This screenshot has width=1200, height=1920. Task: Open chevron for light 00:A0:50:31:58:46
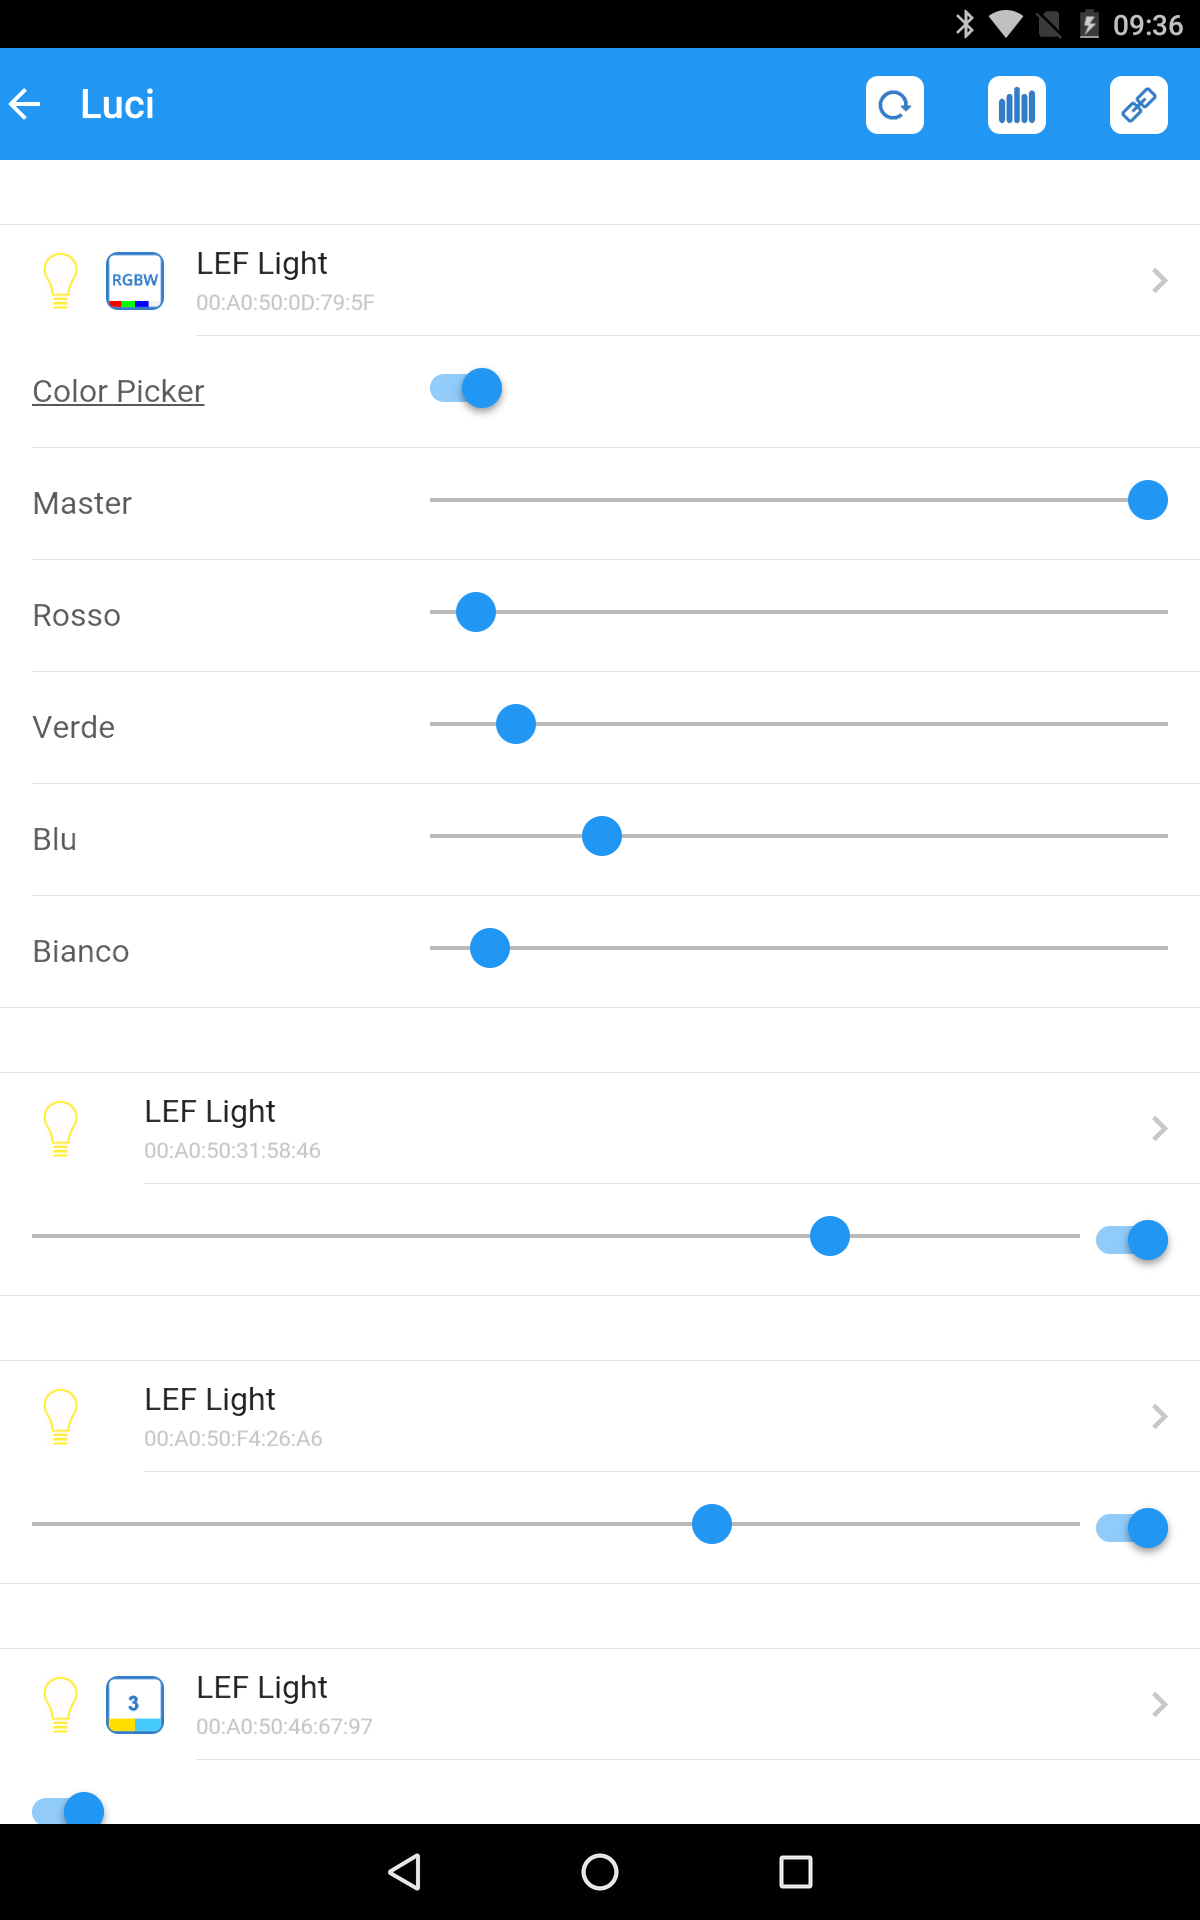[1159, 1128]
